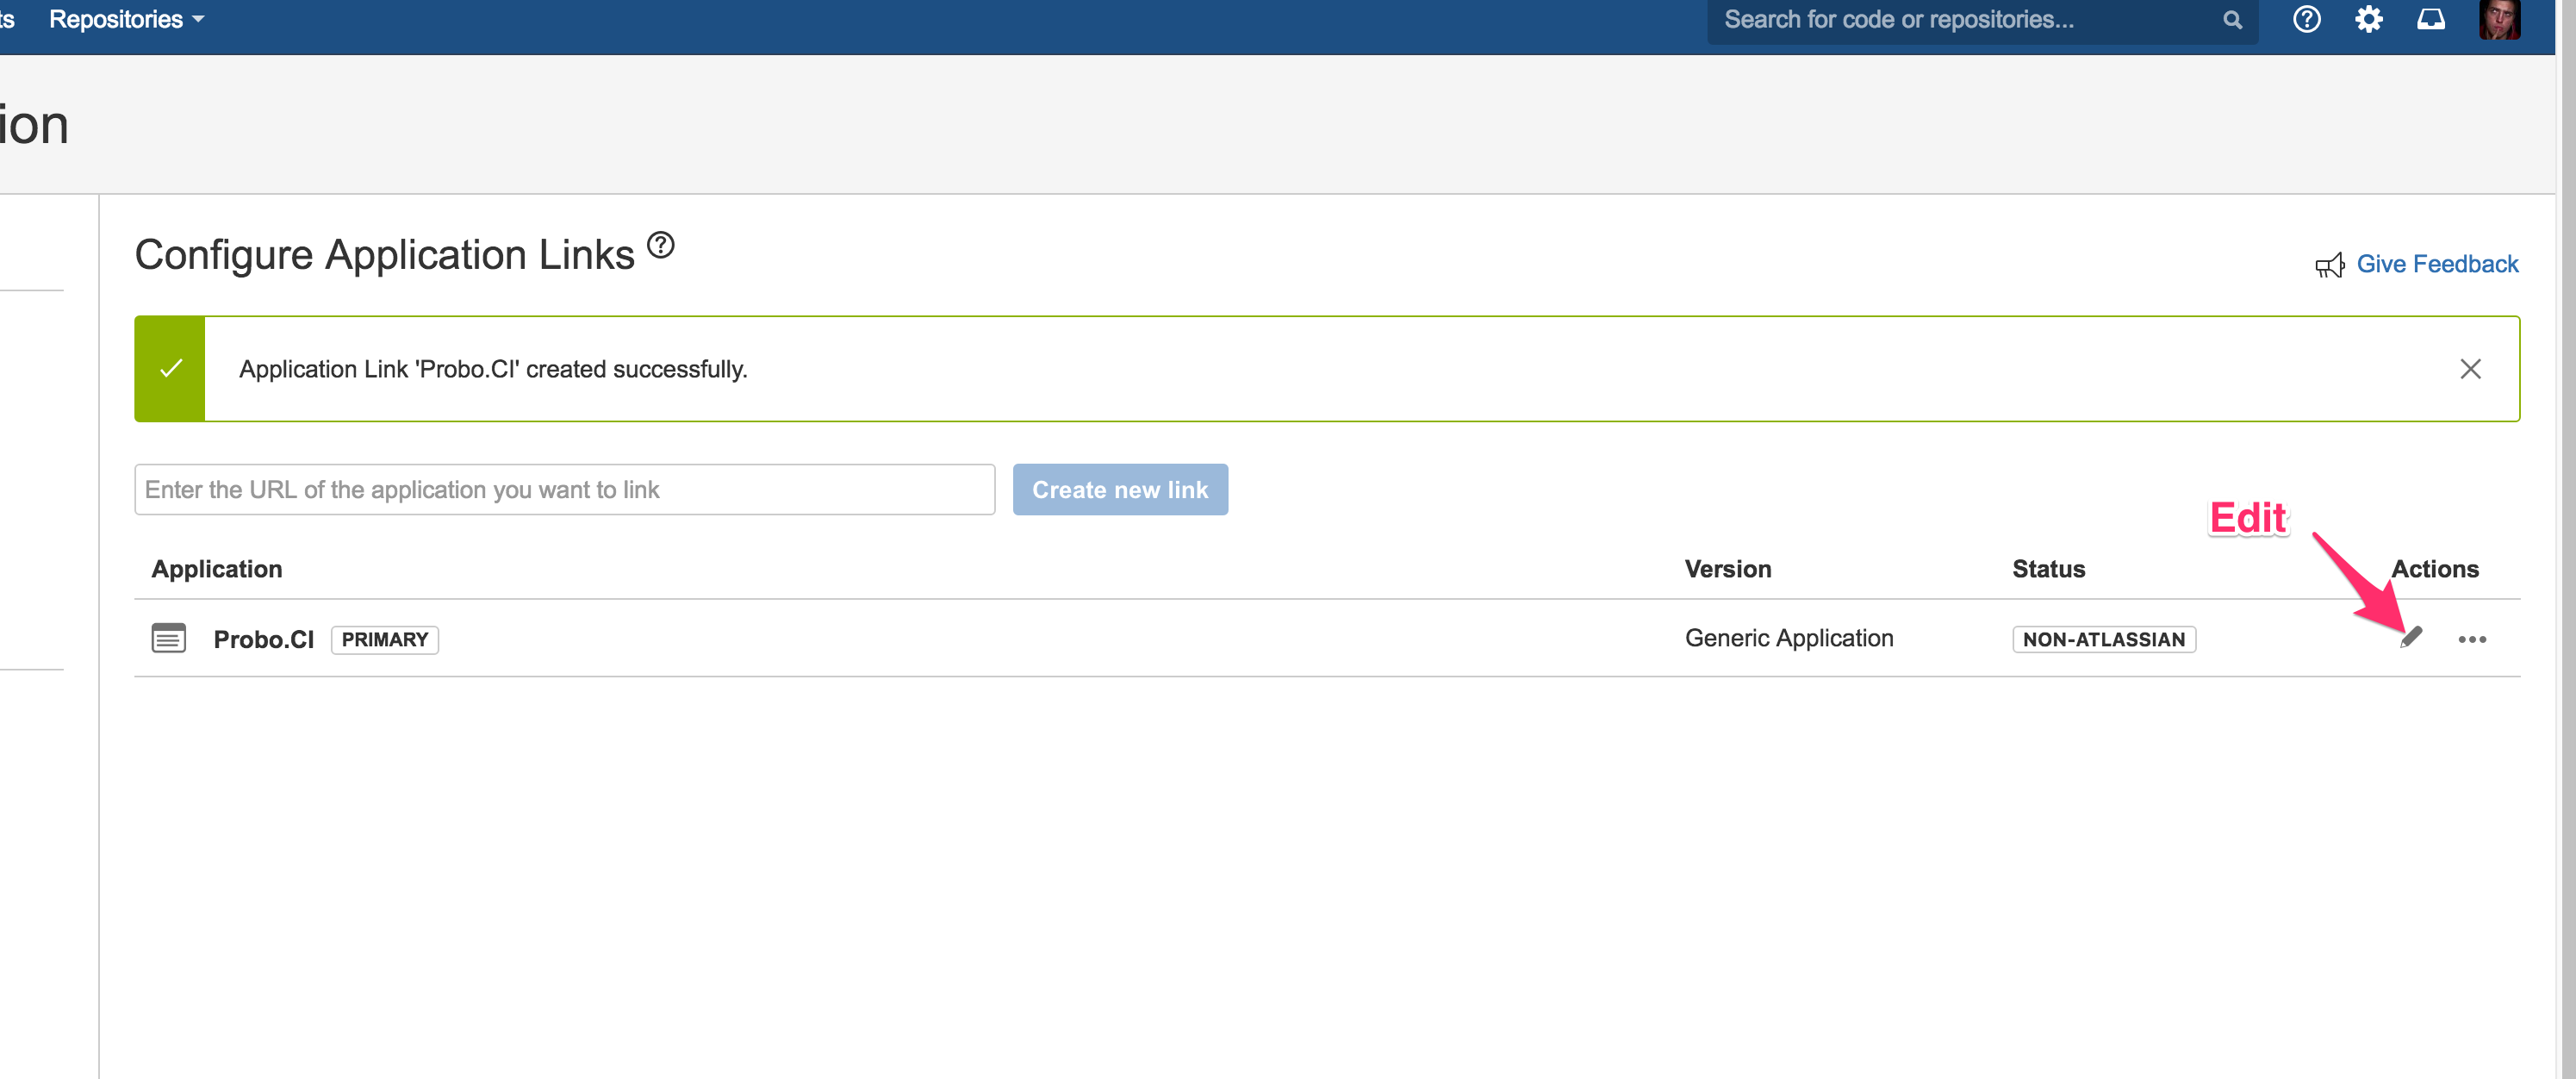Focus the application URL input field

[x=564, y=490]
